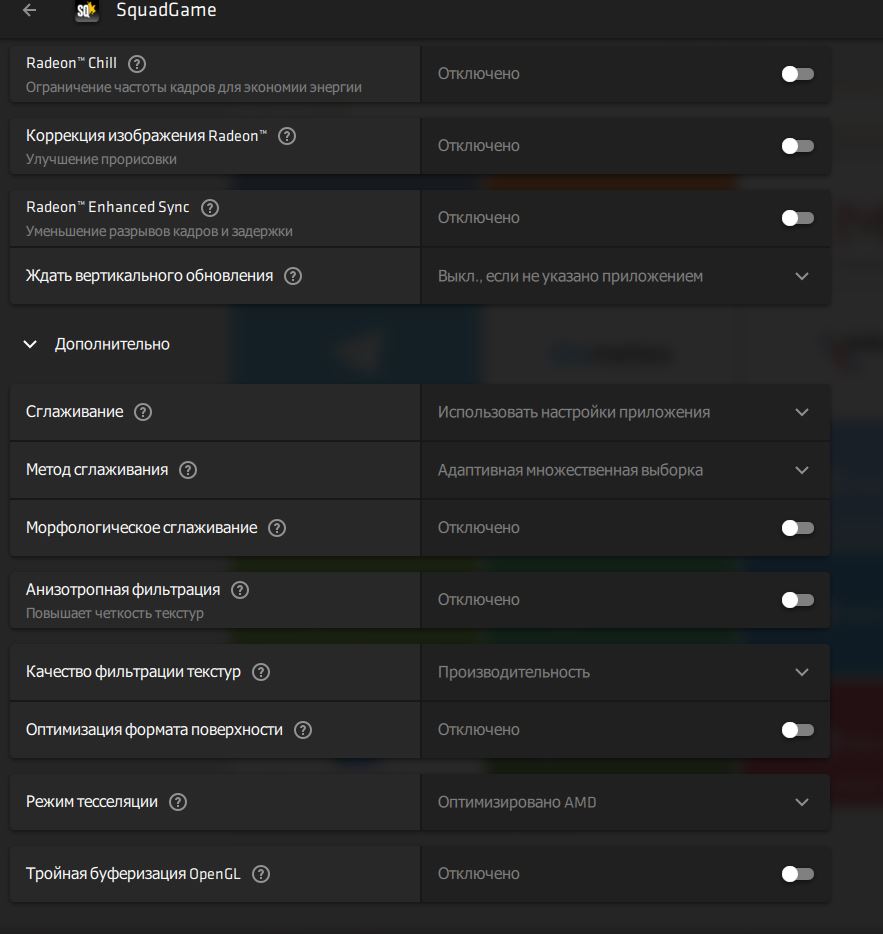Click 'Улучшение прорисовки' description
883x934 pixels.
[x=101, y=159]
